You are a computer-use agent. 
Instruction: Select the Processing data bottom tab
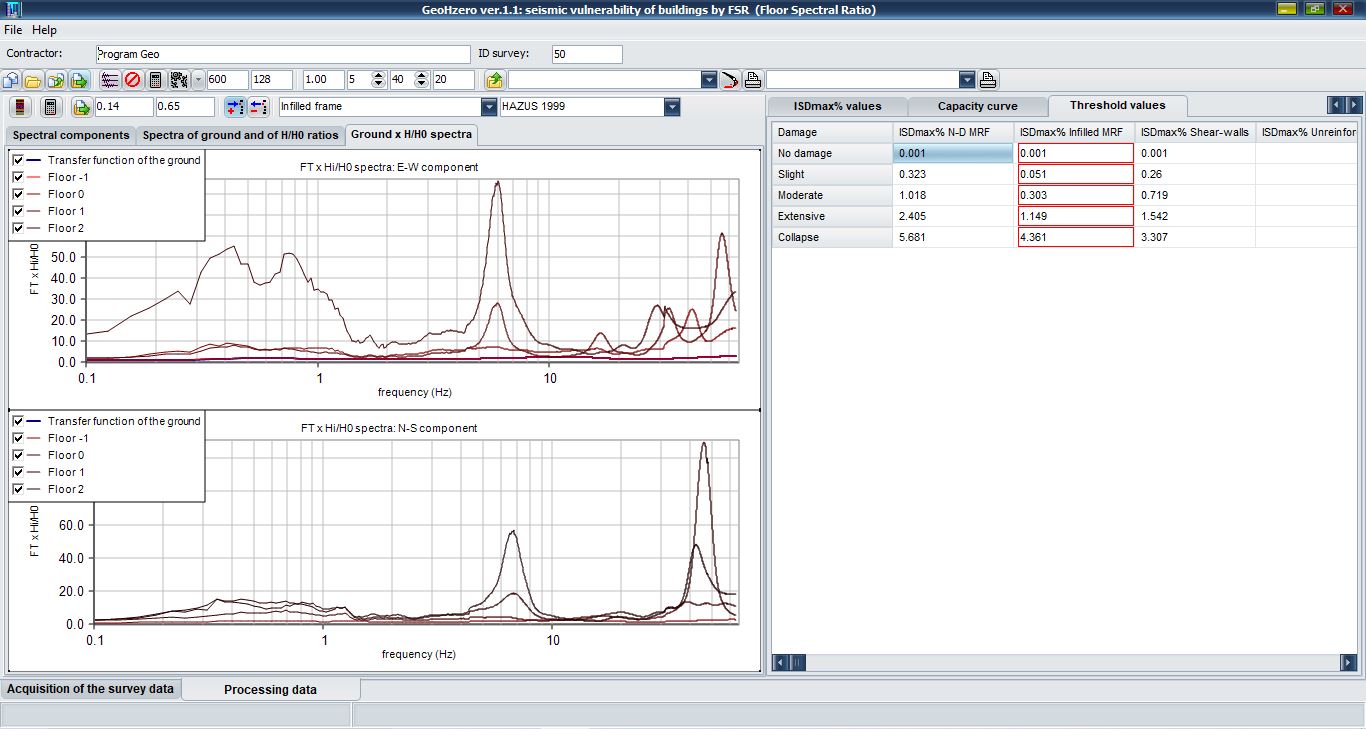pyautogui.click(x=270, y=689)
